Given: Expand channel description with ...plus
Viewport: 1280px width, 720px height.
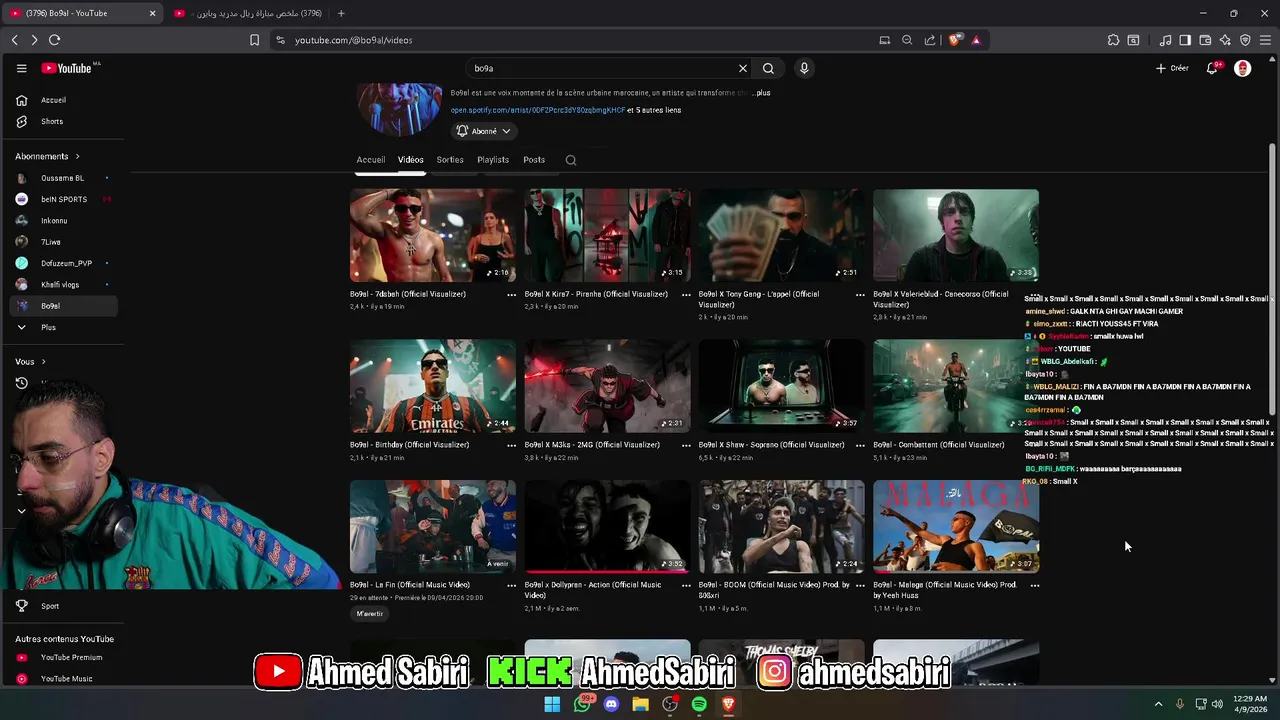Looking at the screenshot, I should pos(761,93).
